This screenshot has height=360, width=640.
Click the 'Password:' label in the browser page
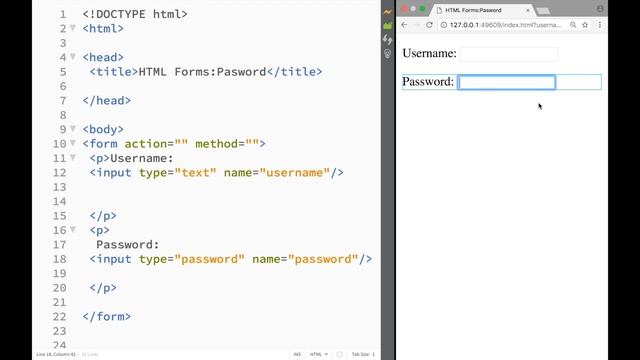(x=428, y=82)
